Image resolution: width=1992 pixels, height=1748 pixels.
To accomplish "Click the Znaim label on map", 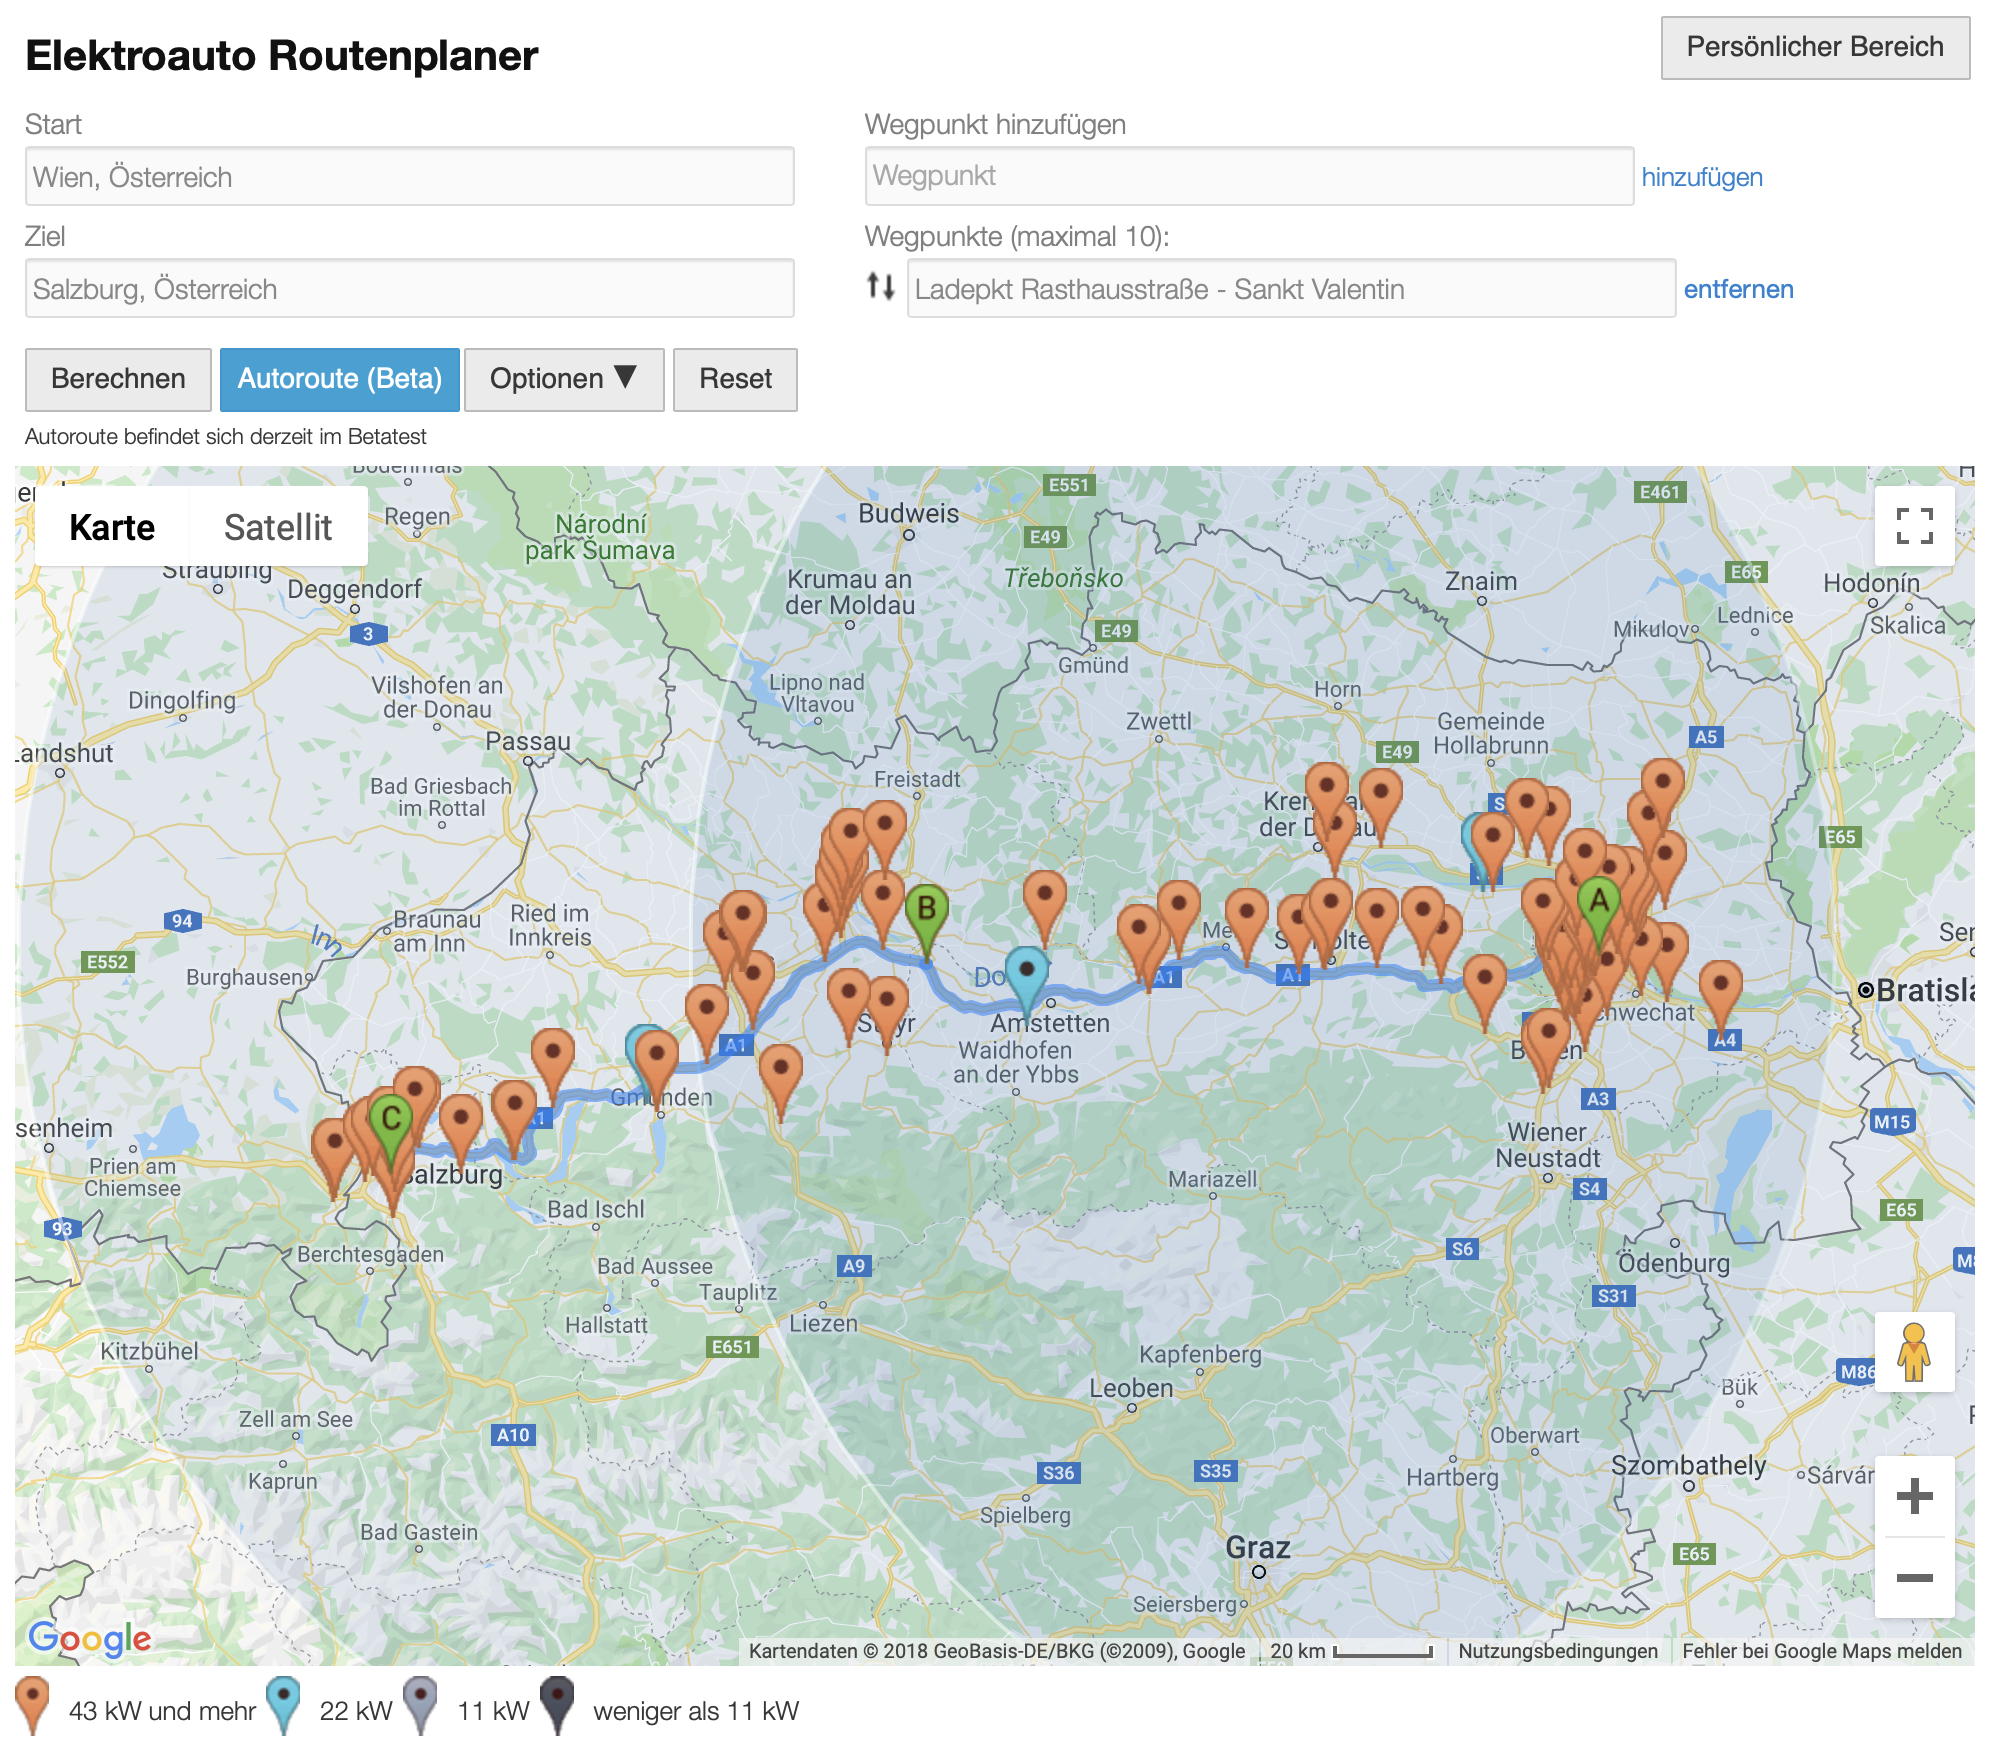I will pyautogui.click(x=1481, y=581).
